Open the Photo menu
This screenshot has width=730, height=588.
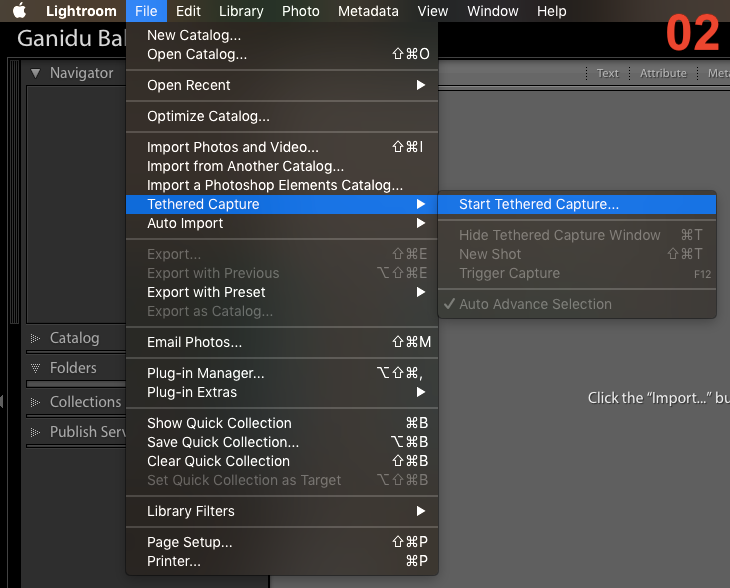[x=301, y=11]
